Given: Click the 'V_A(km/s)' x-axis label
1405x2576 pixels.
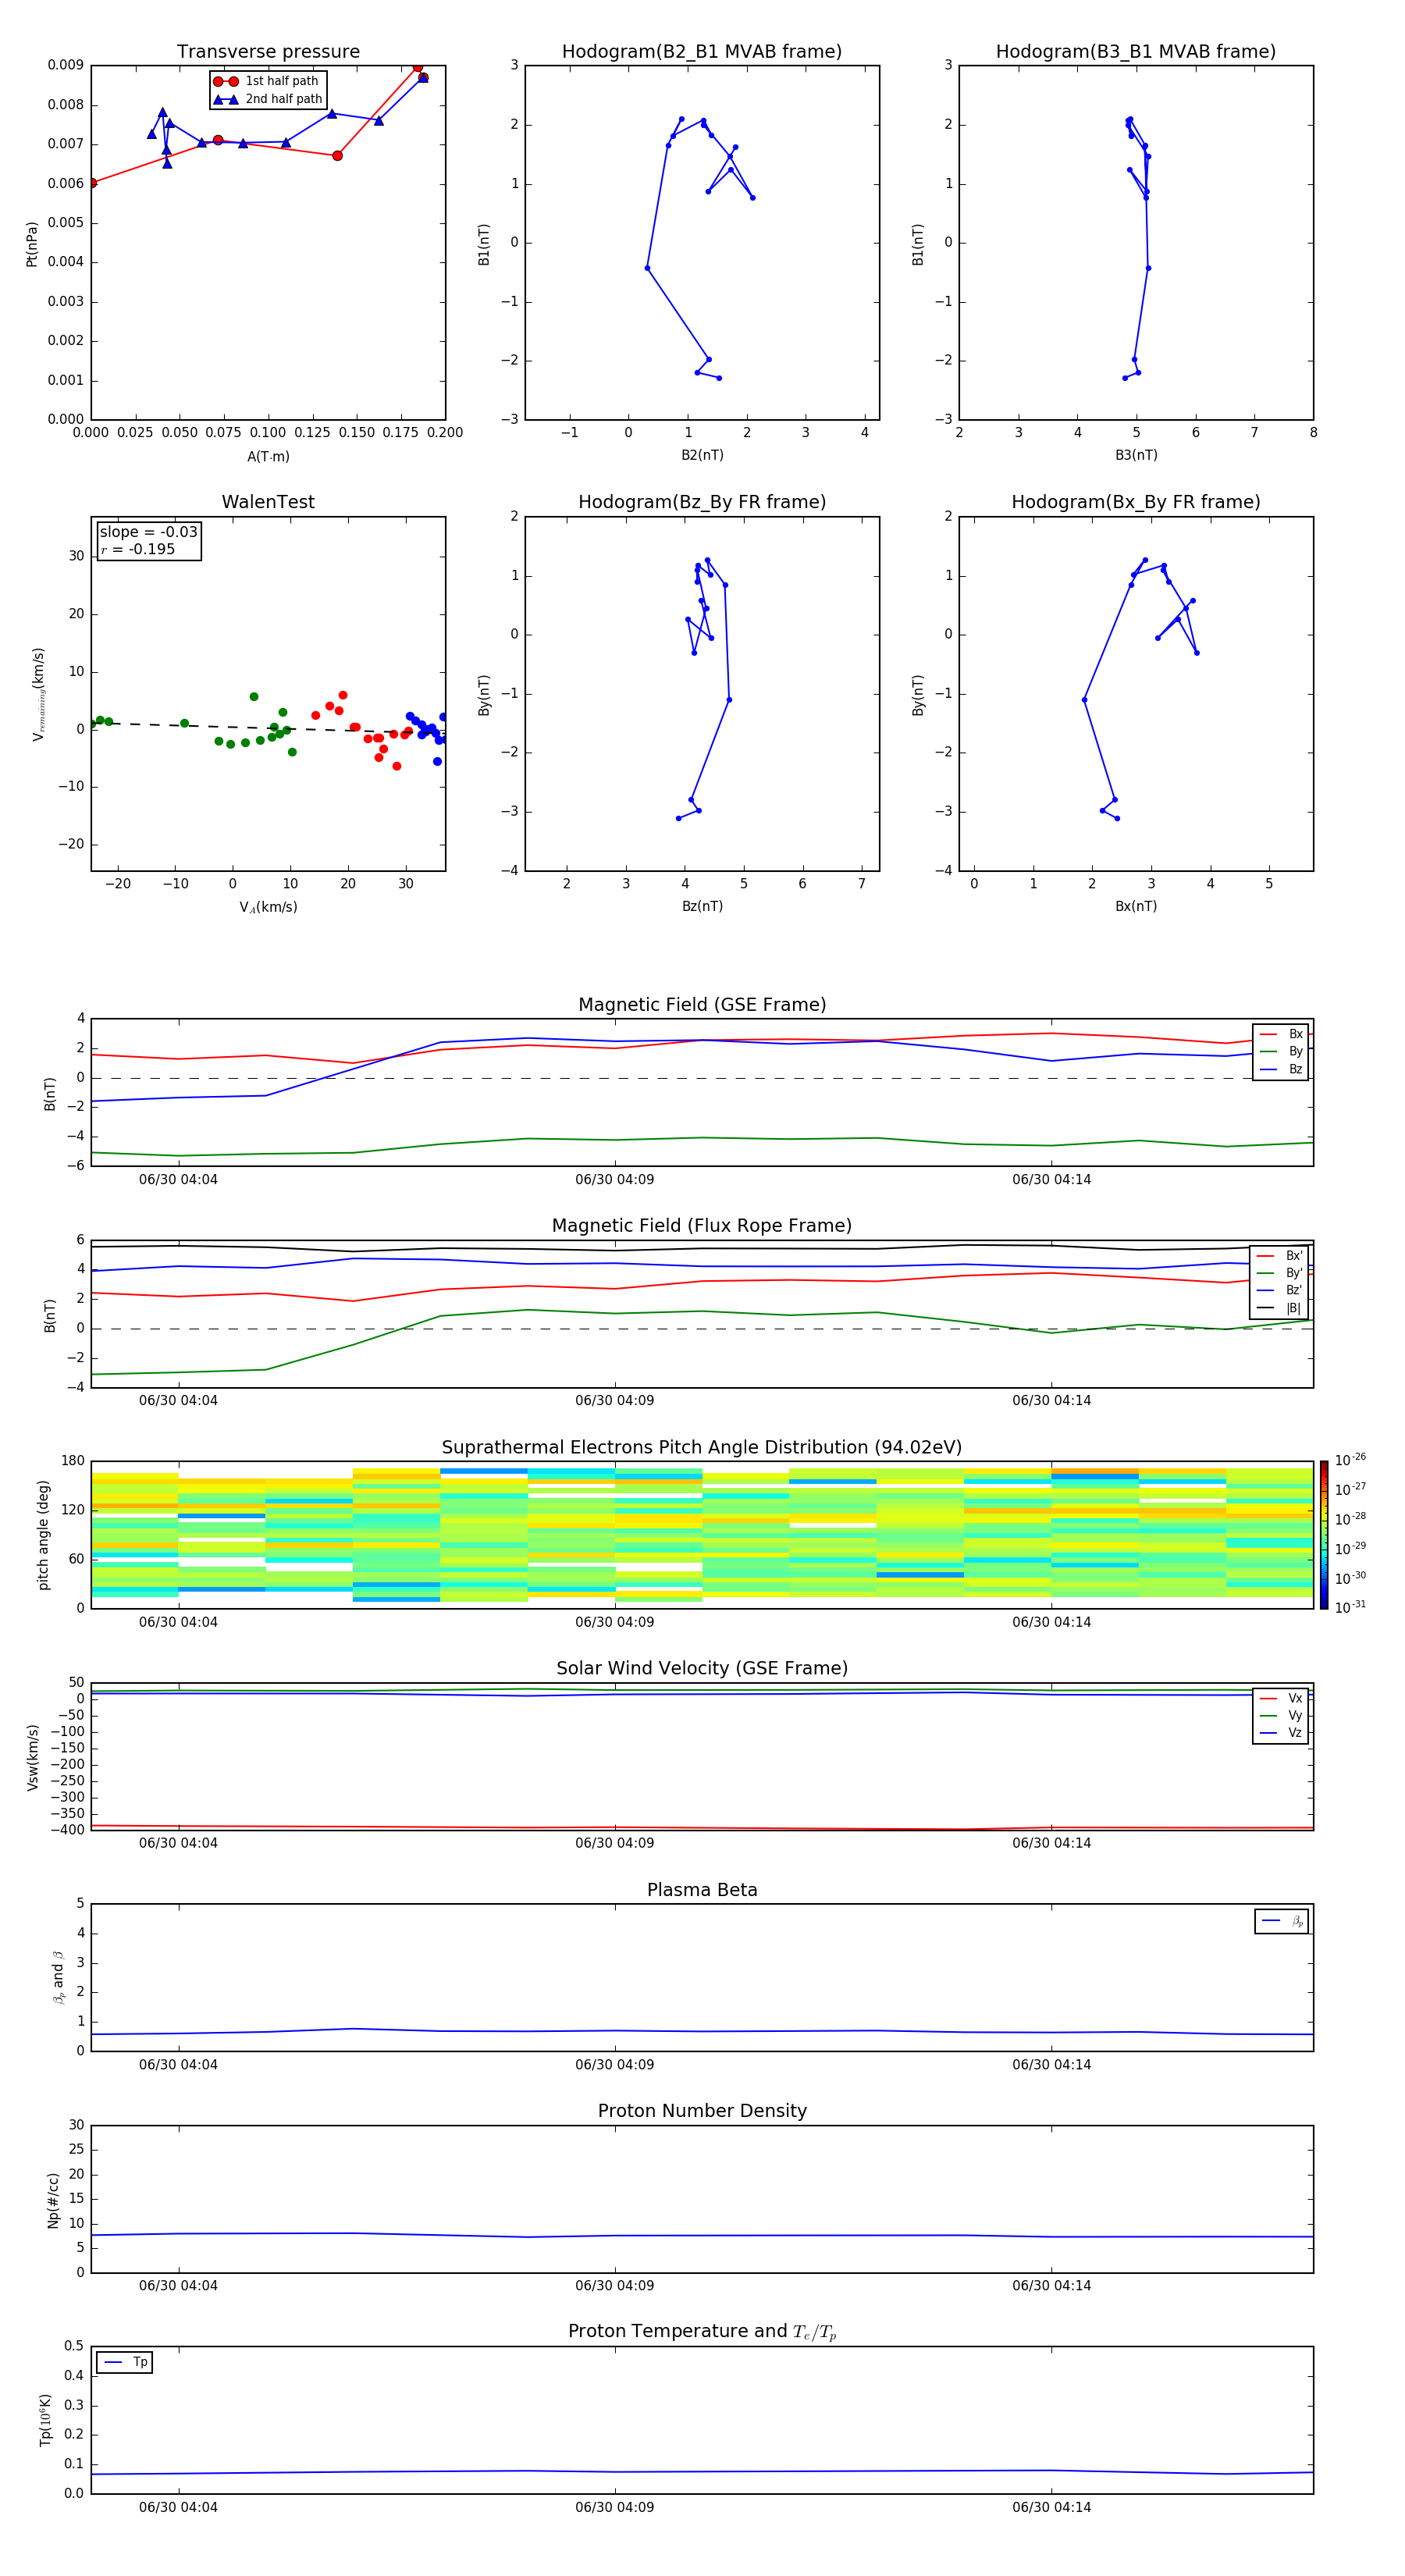Looking at the screenshot, I should pos(268,907).
